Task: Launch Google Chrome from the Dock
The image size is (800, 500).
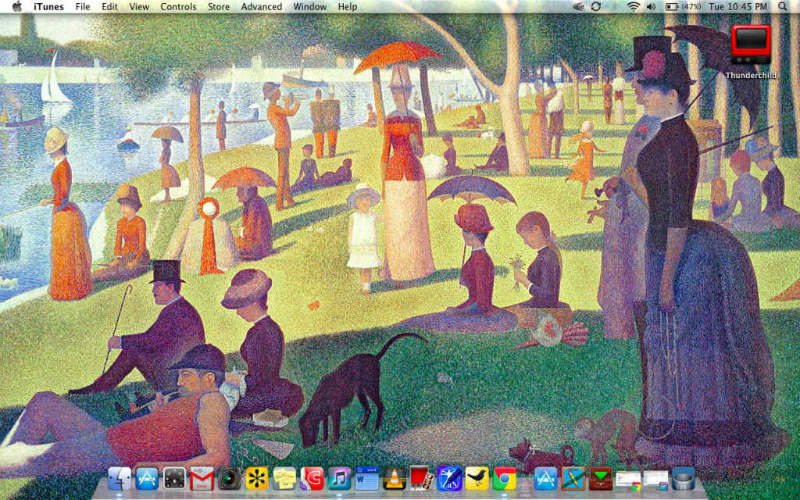Action: tap(505, 479)
